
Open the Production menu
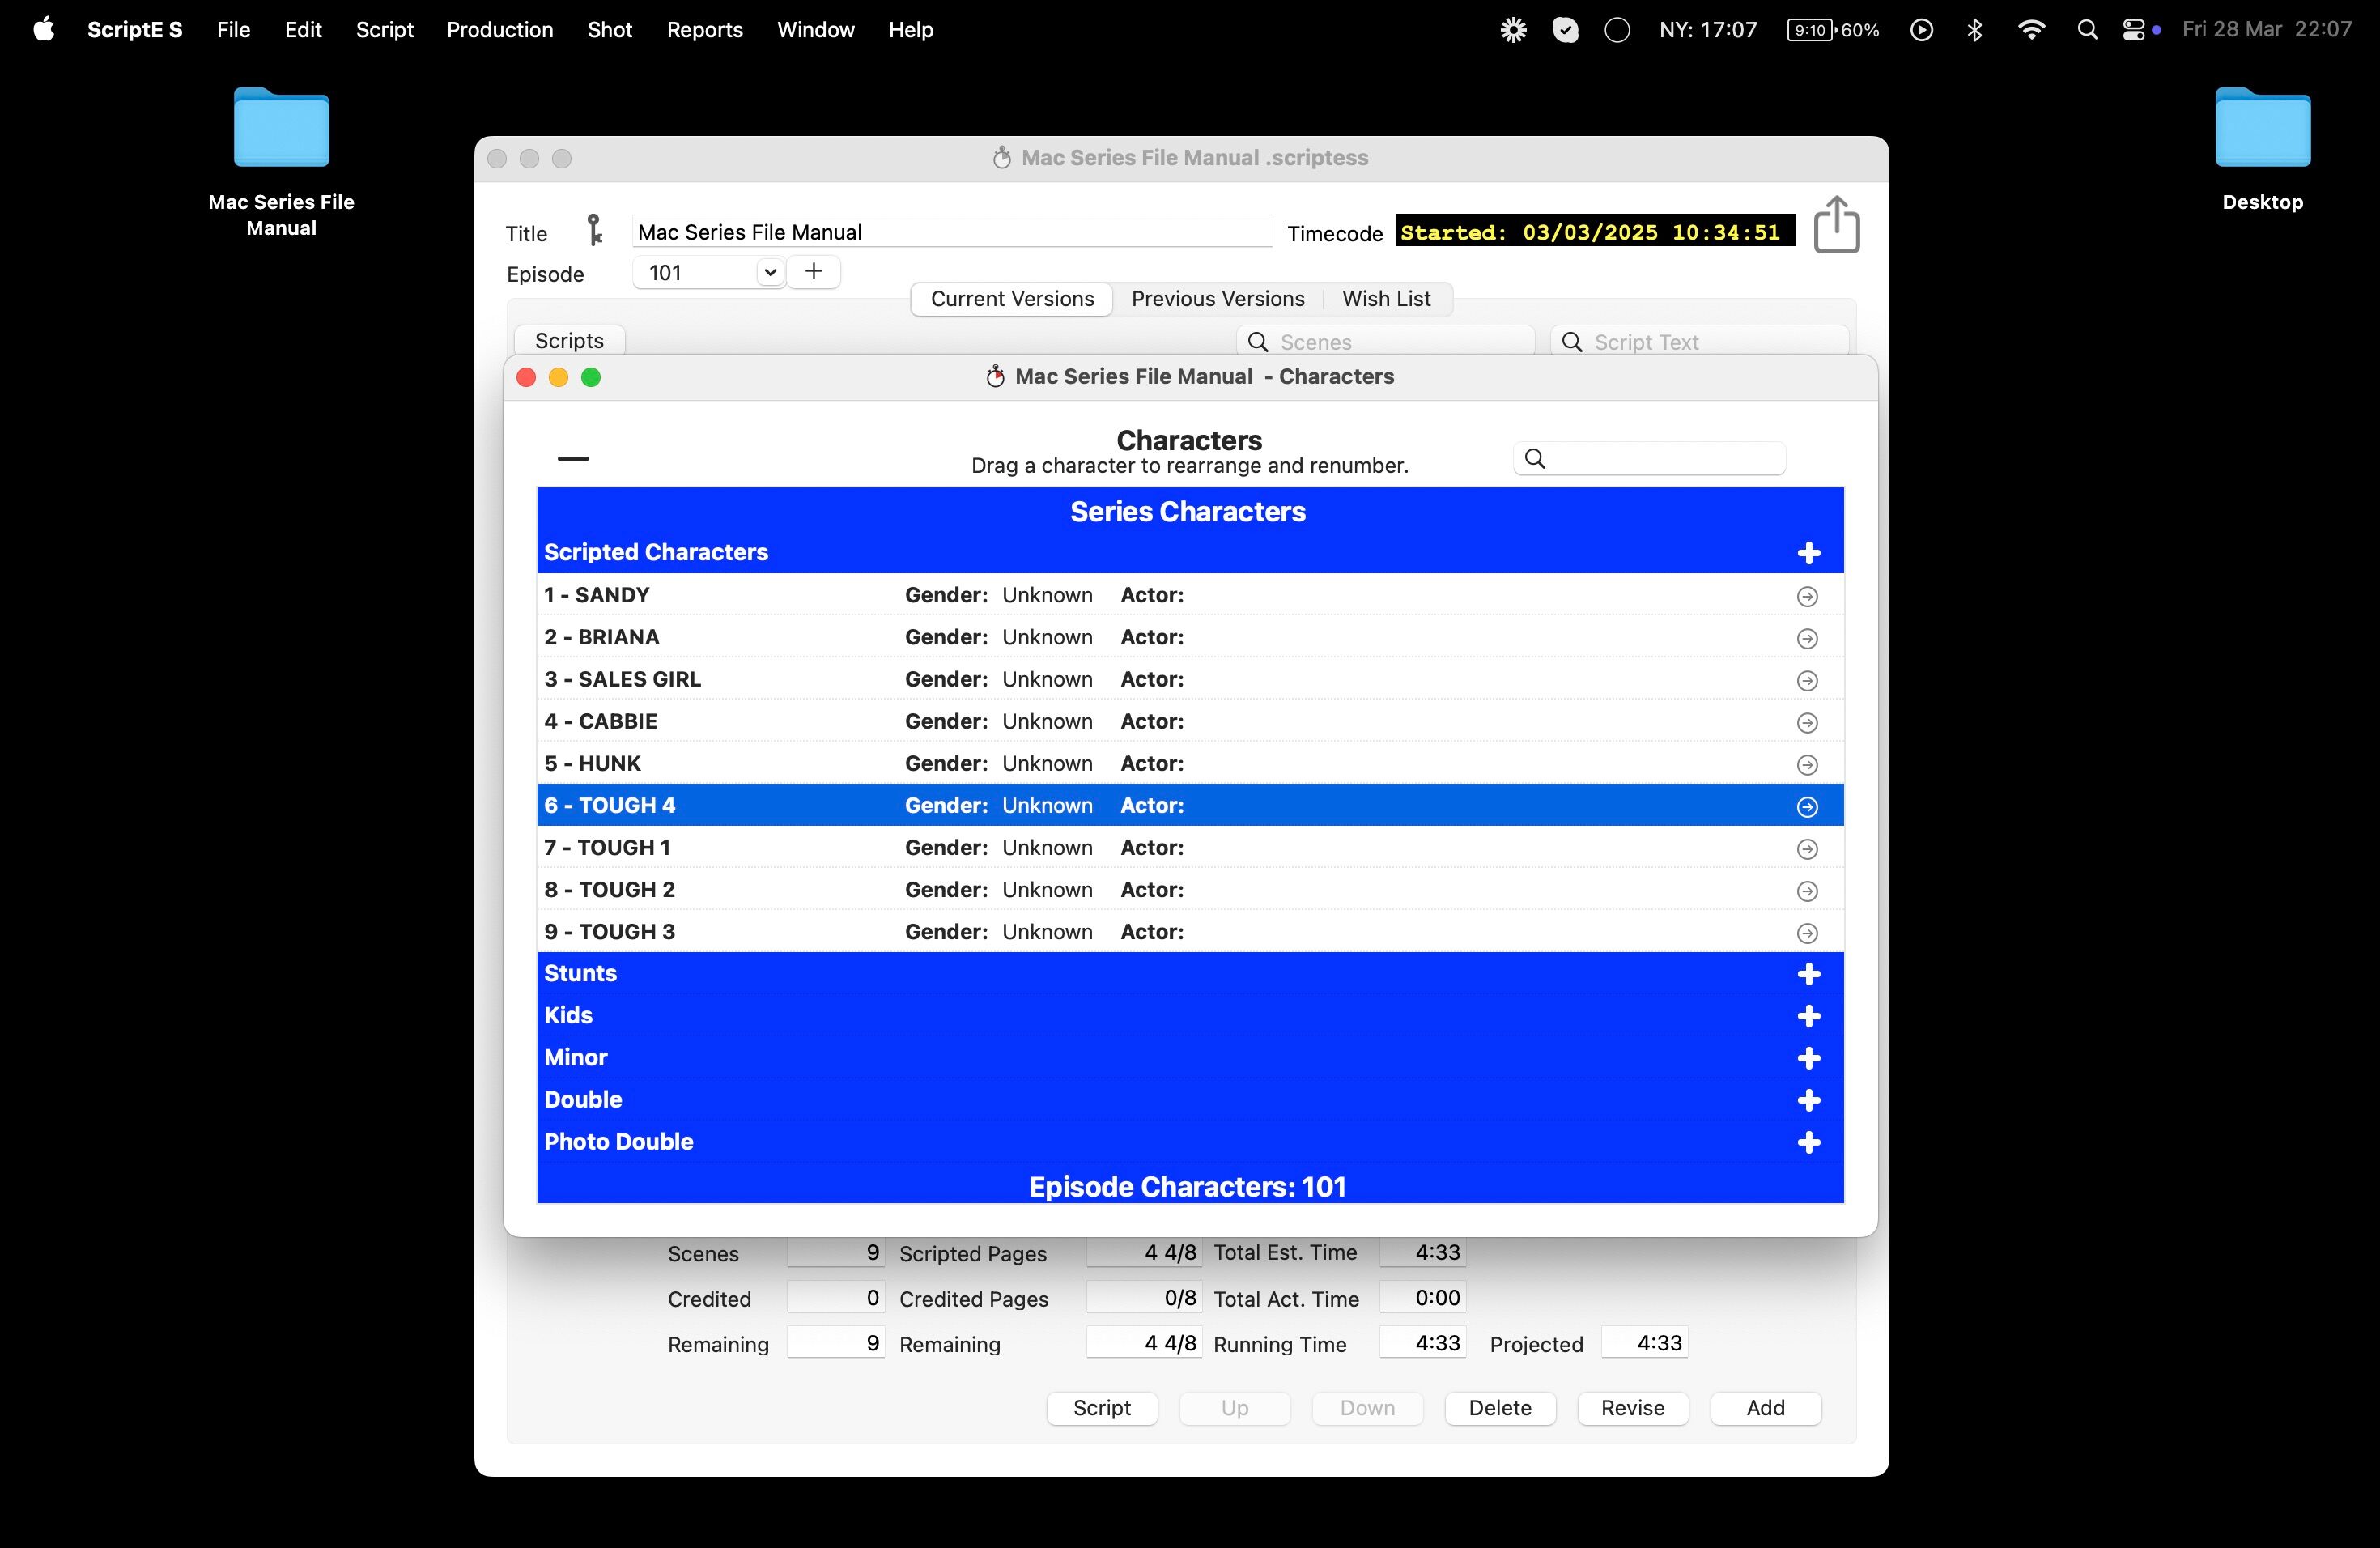point(499,30)
